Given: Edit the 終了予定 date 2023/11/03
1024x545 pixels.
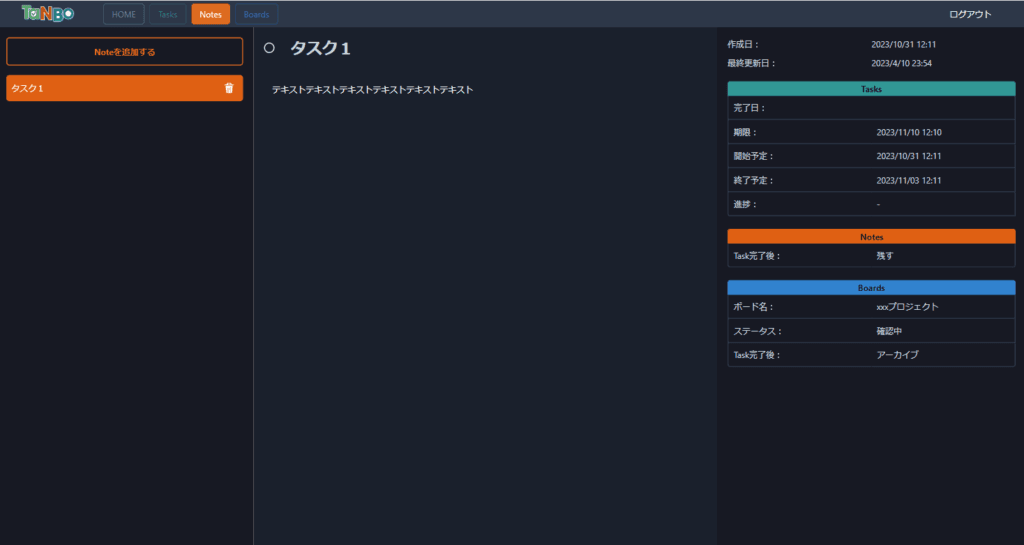Looking at the screenshot, I should click(x=908, y=180).
